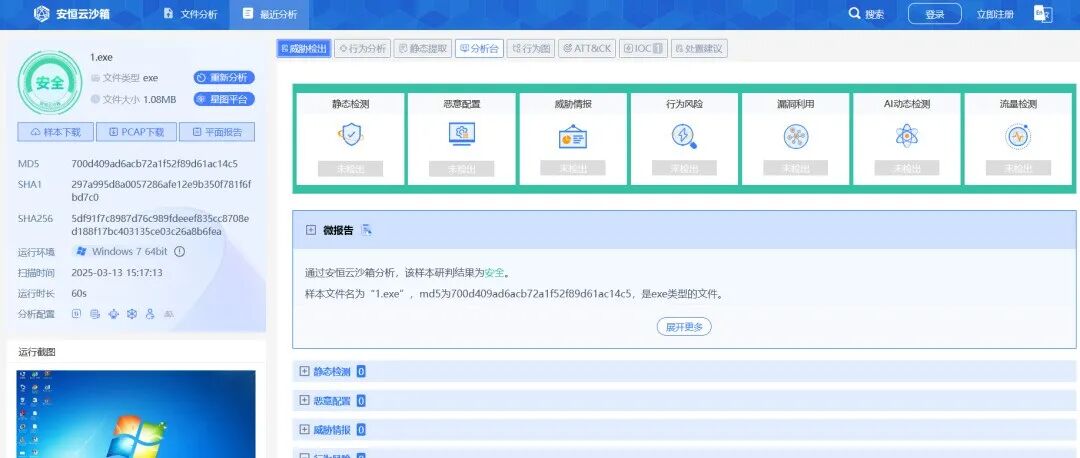Click the 样本下载 button
The width and height of the screenshot is (1080, 458).
55,132
